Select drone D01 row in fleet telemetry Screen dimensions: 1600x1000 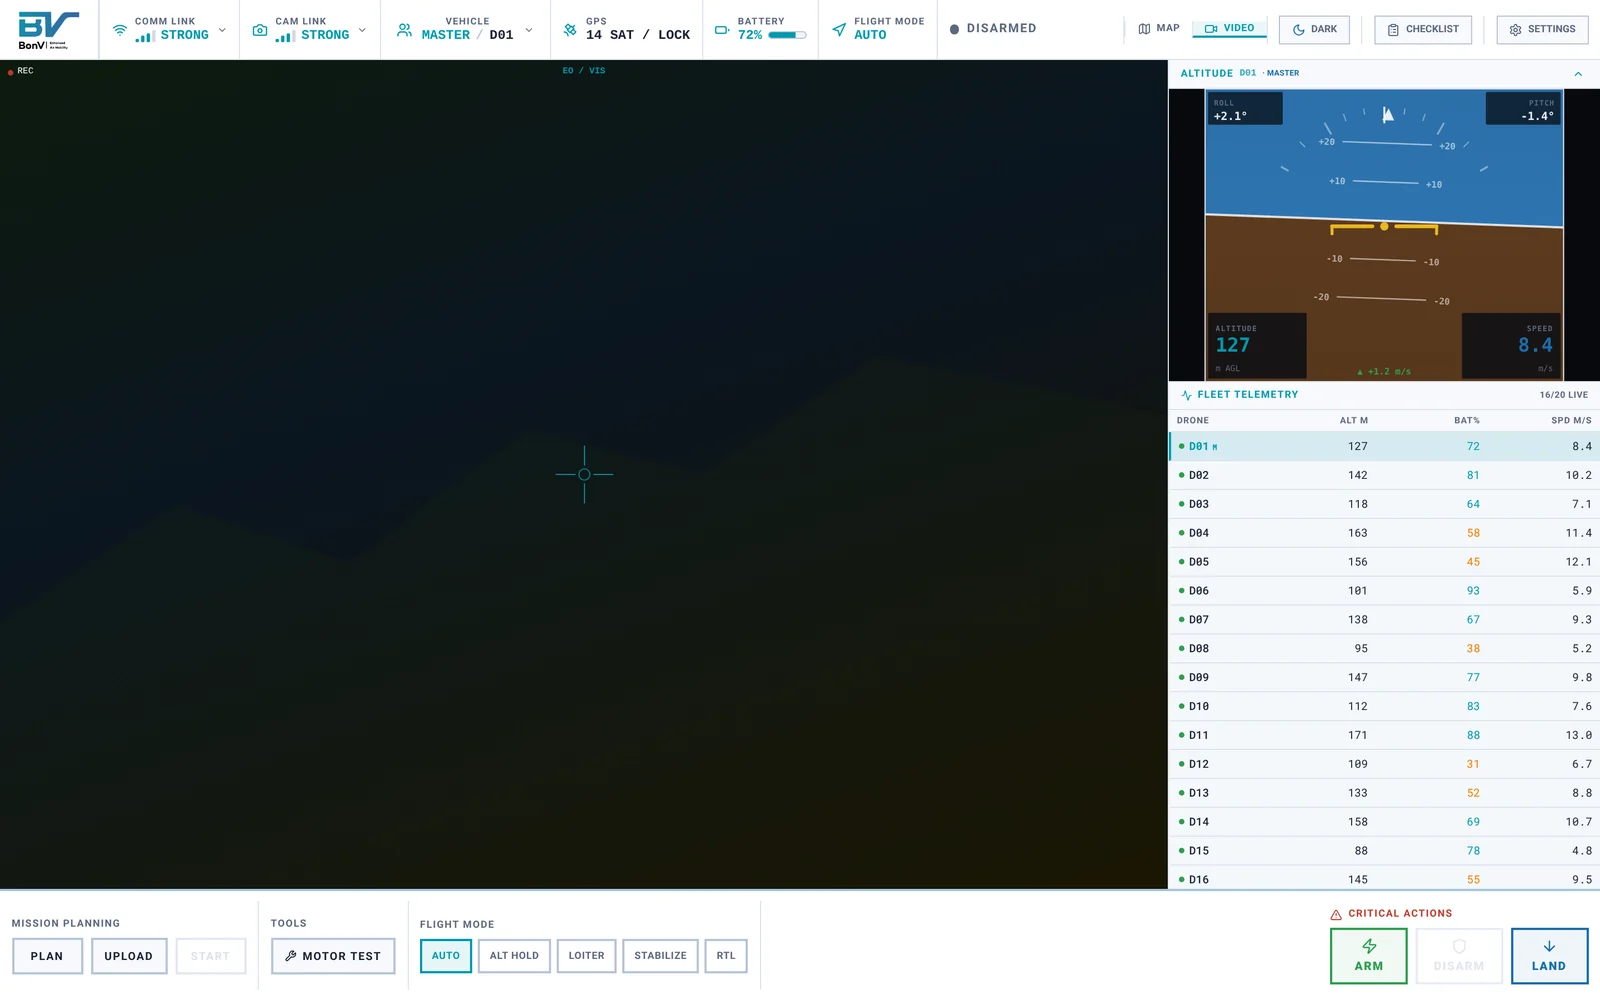(1384, 447)
